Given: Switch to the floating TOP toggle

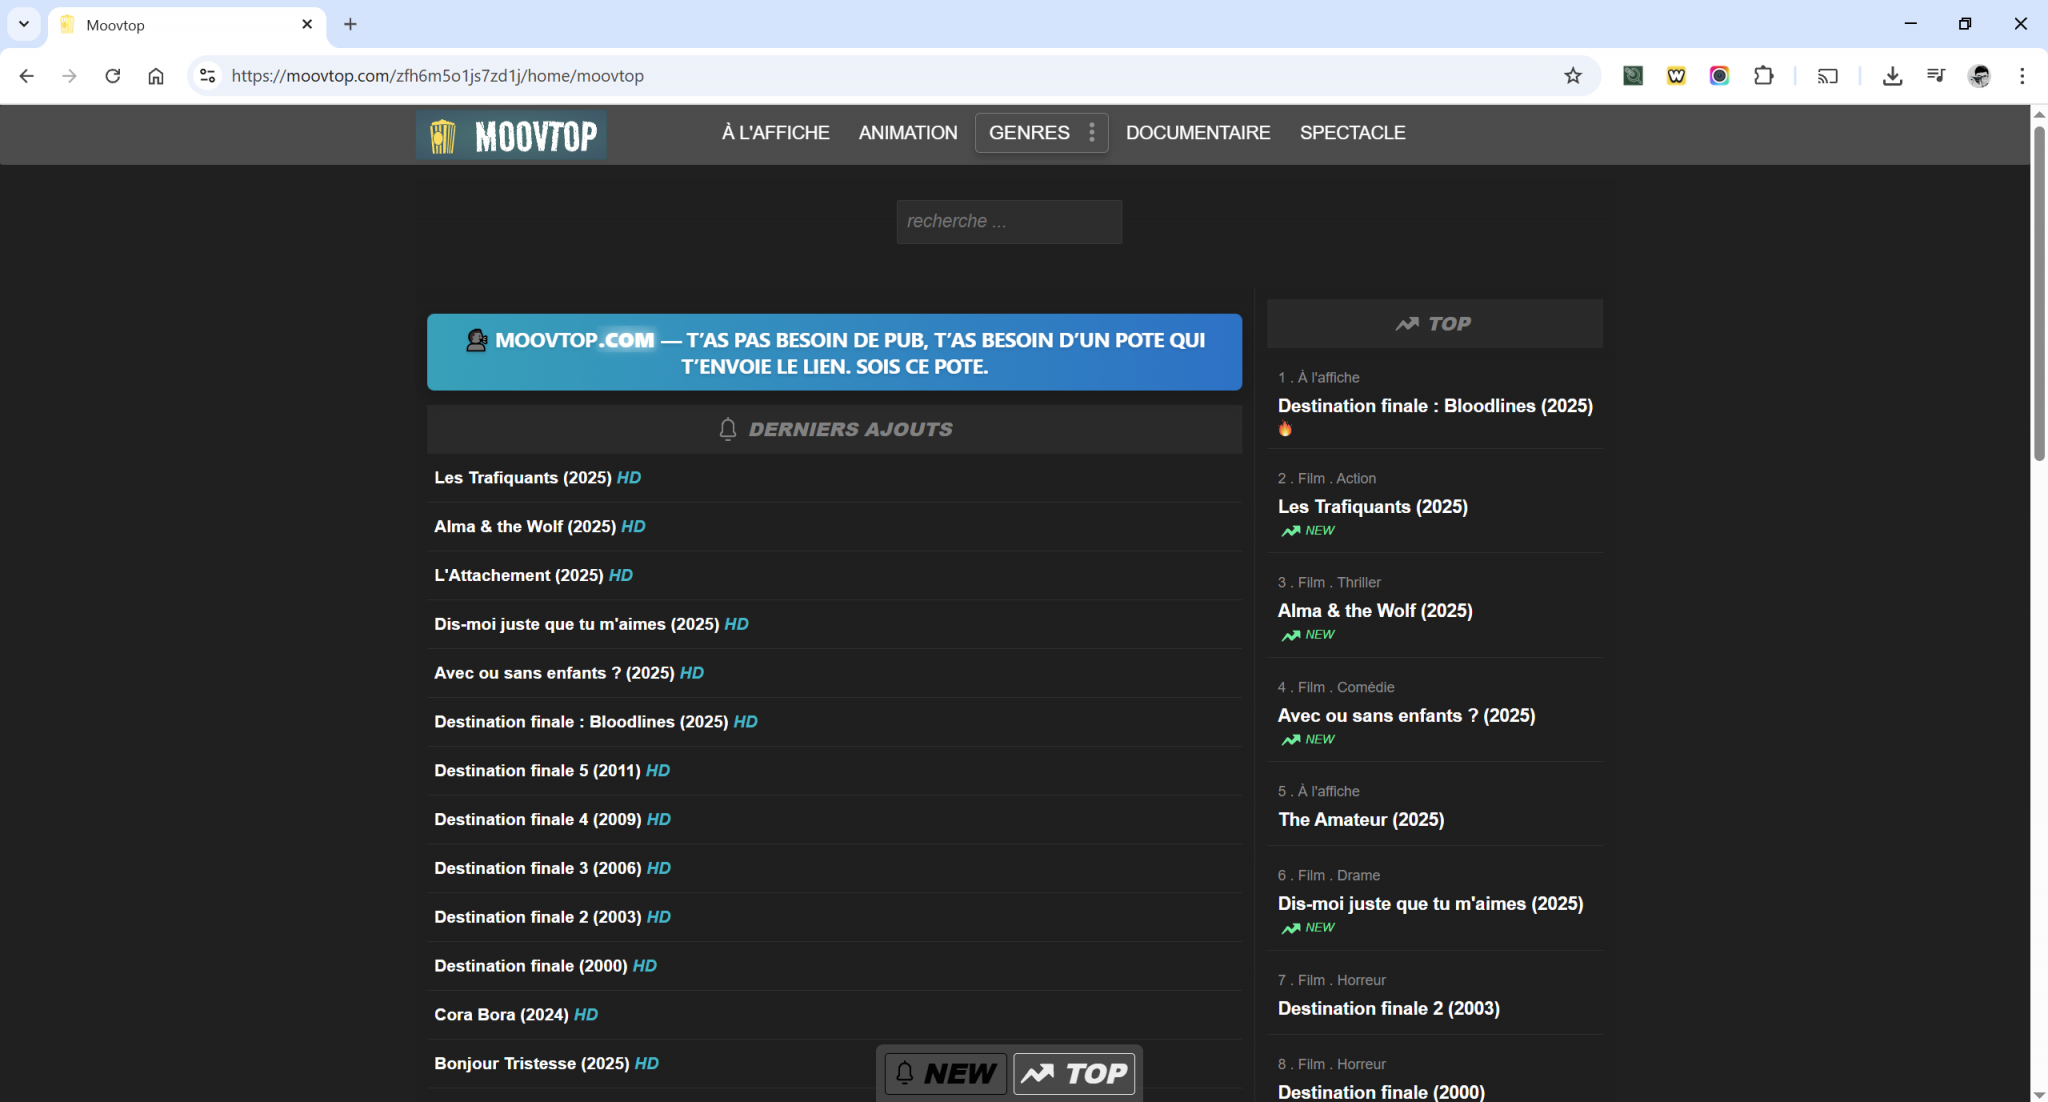Looking at the screenshot, I should 1074,1073.
